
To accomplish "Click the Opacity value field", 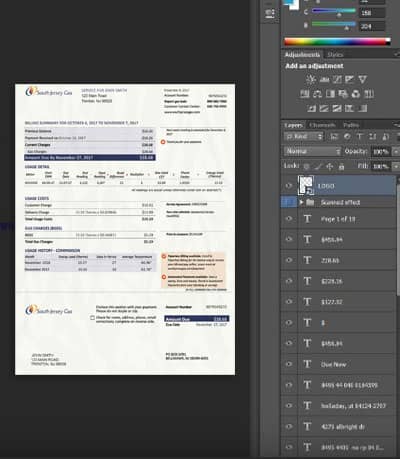I will tap(380, 152).
